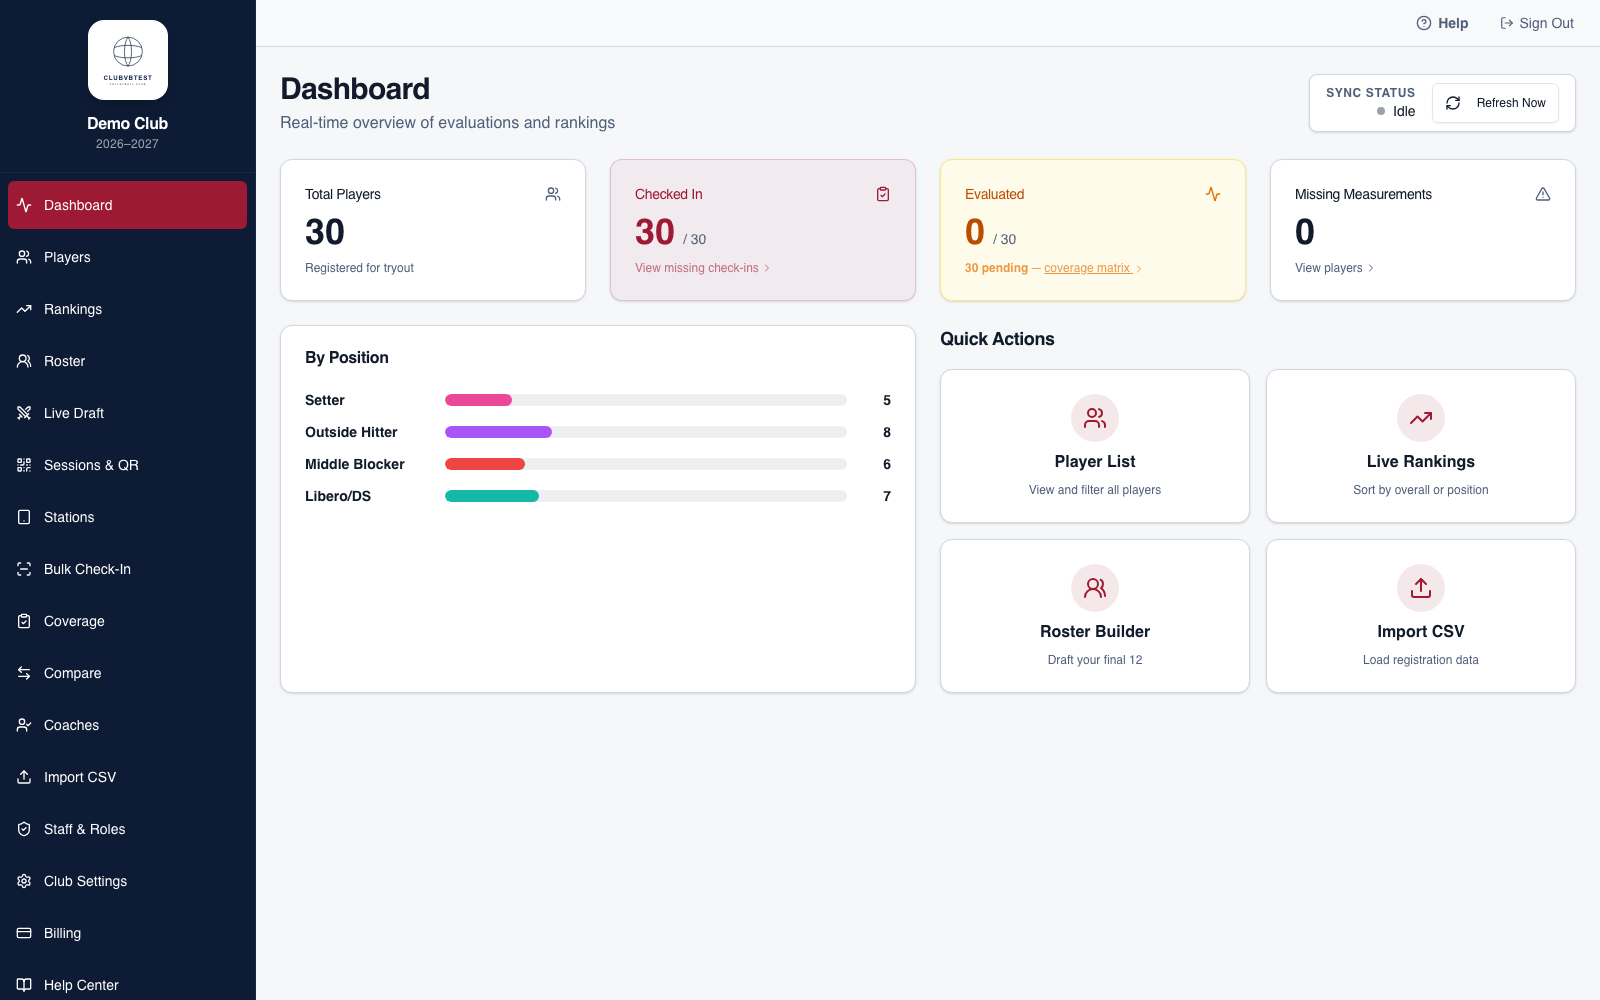Click the Import CSV upload icon in sidebar
Viewport: 1600px width, 1000px height.
pyautogui.click(x=24, y=777)
